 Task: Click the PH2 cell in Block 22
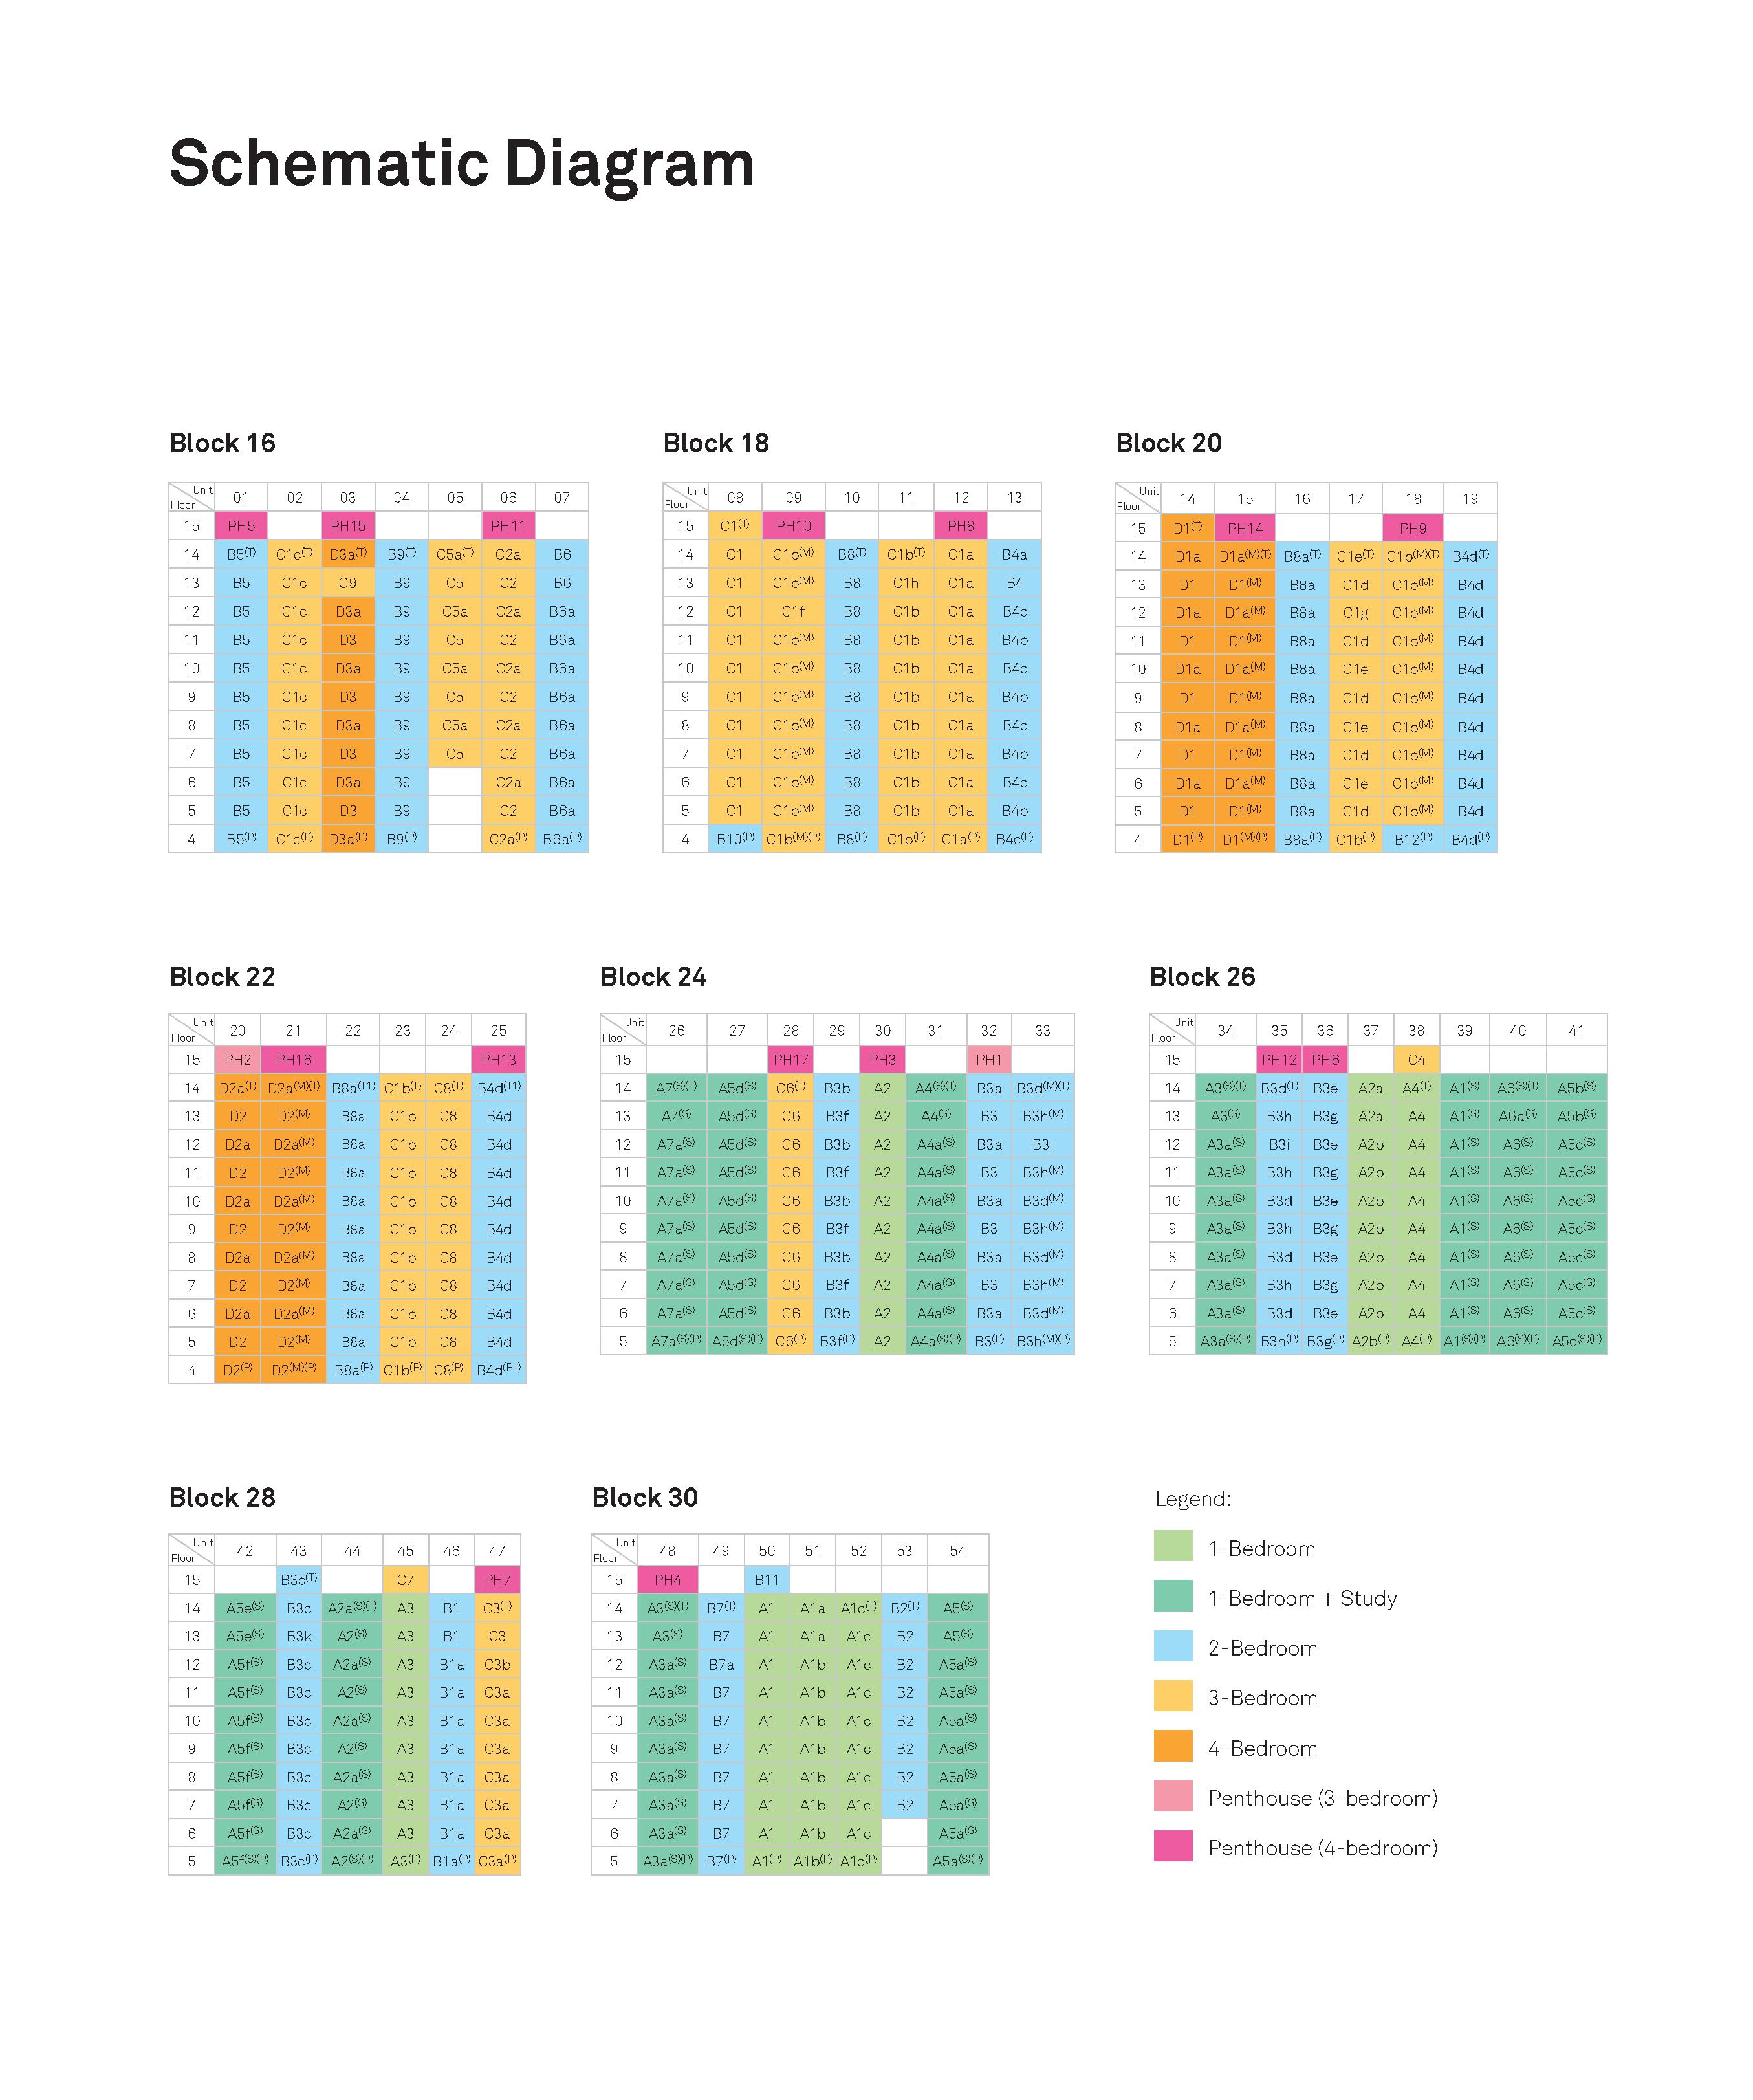pos(238,1059)
